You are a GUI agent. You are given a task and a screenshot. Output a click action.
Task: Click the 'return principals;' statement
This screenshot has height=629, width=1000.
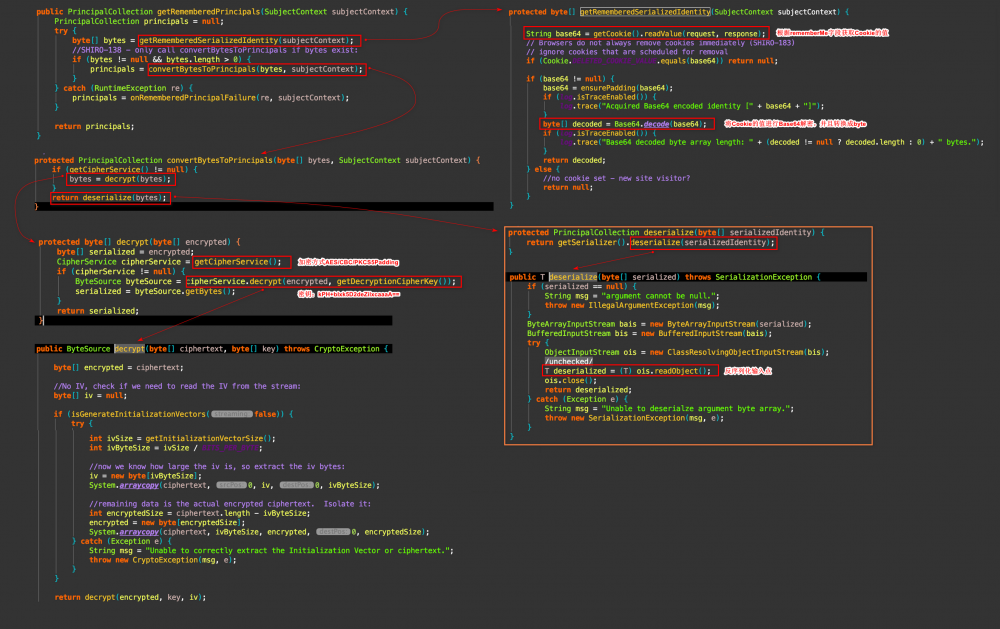(94, 126)
